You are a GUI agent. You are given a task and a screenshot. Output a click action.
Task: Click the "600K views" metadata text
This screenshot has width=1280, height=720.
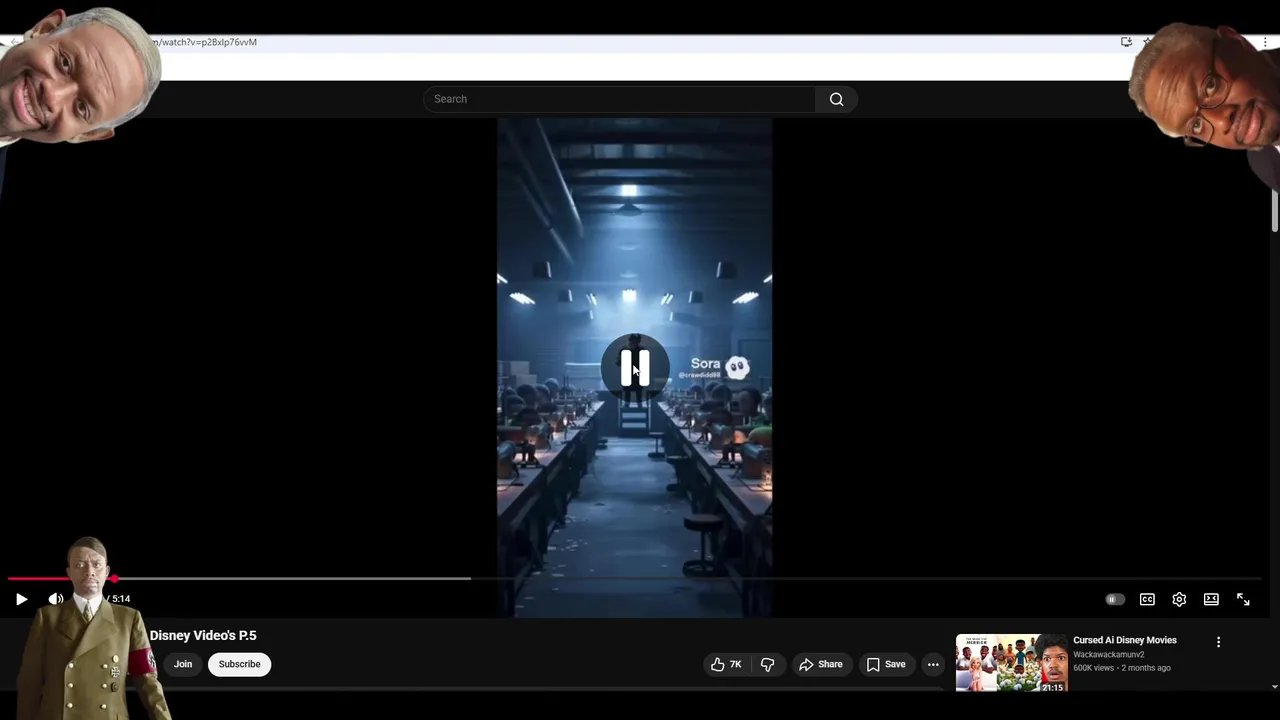pyautogui.click(x=1093, y=668)
